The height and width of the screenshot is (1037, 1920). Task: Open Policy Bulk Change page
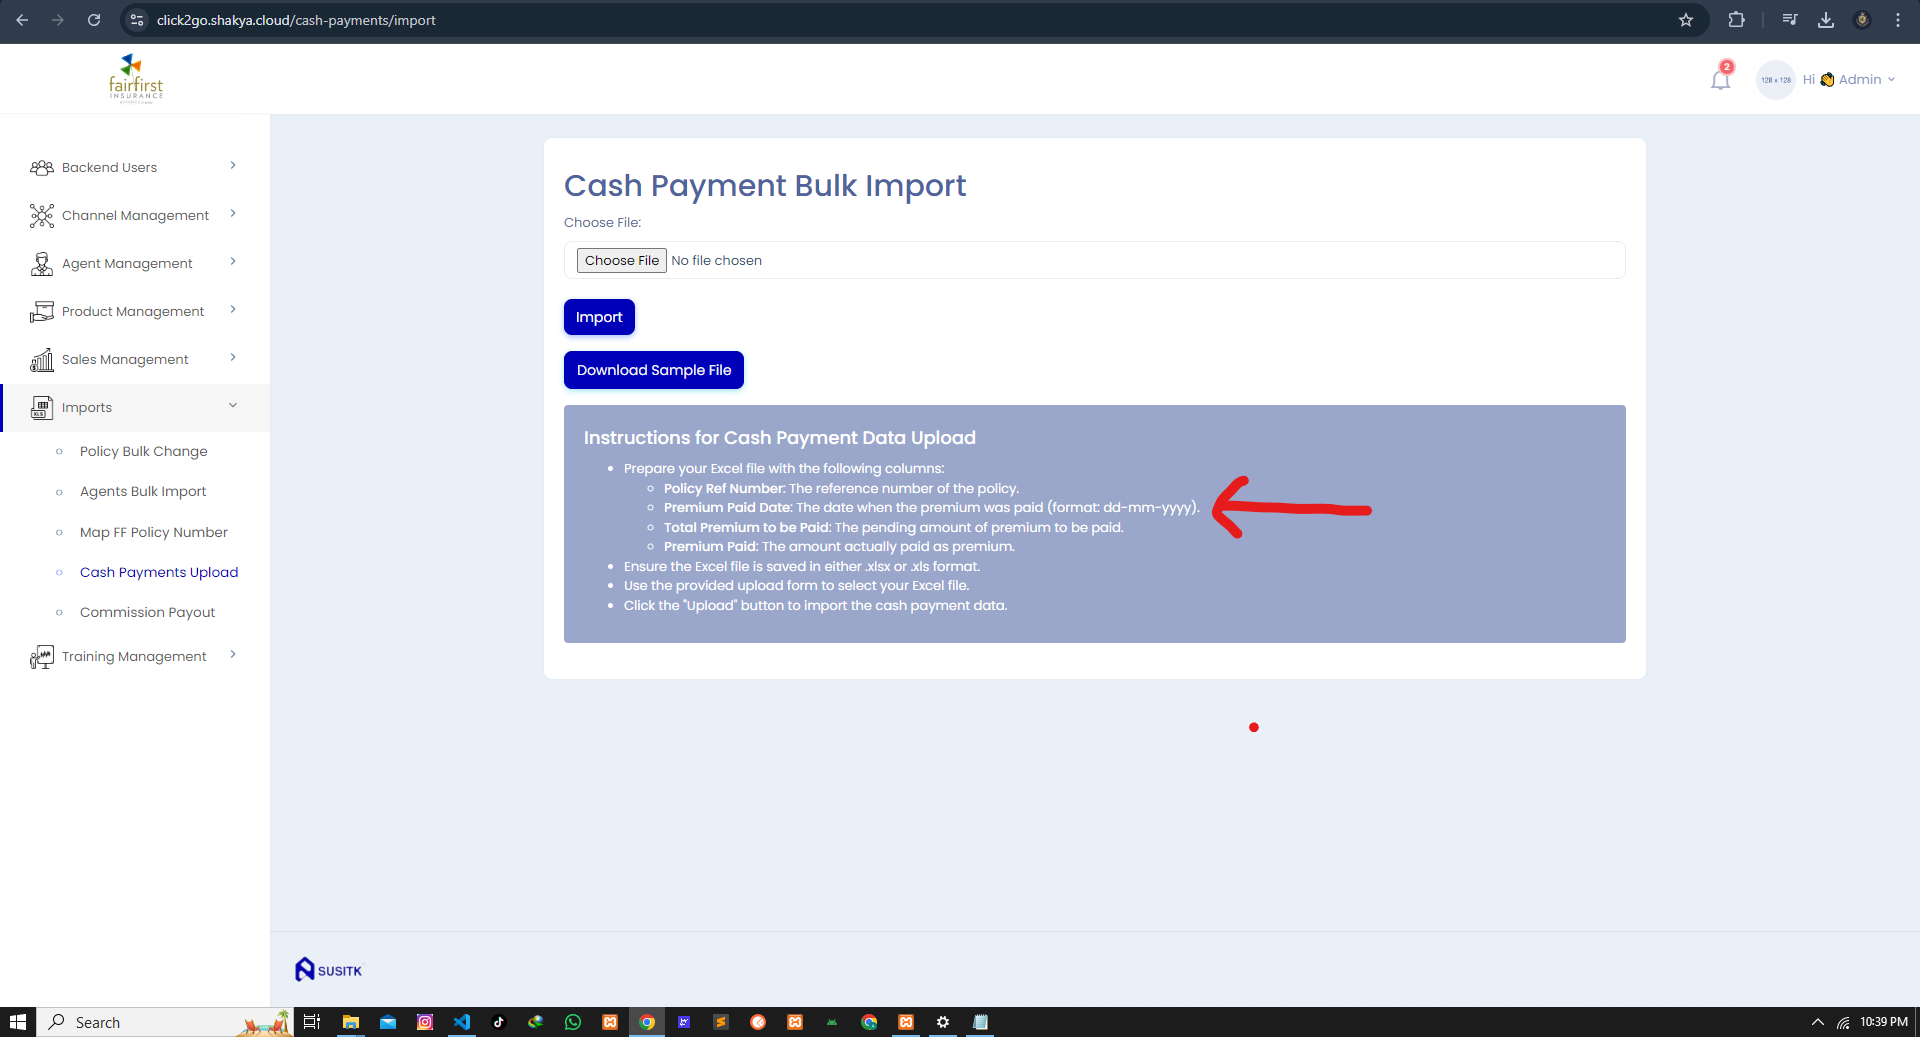pyautogui.click(x=143, y=452)
